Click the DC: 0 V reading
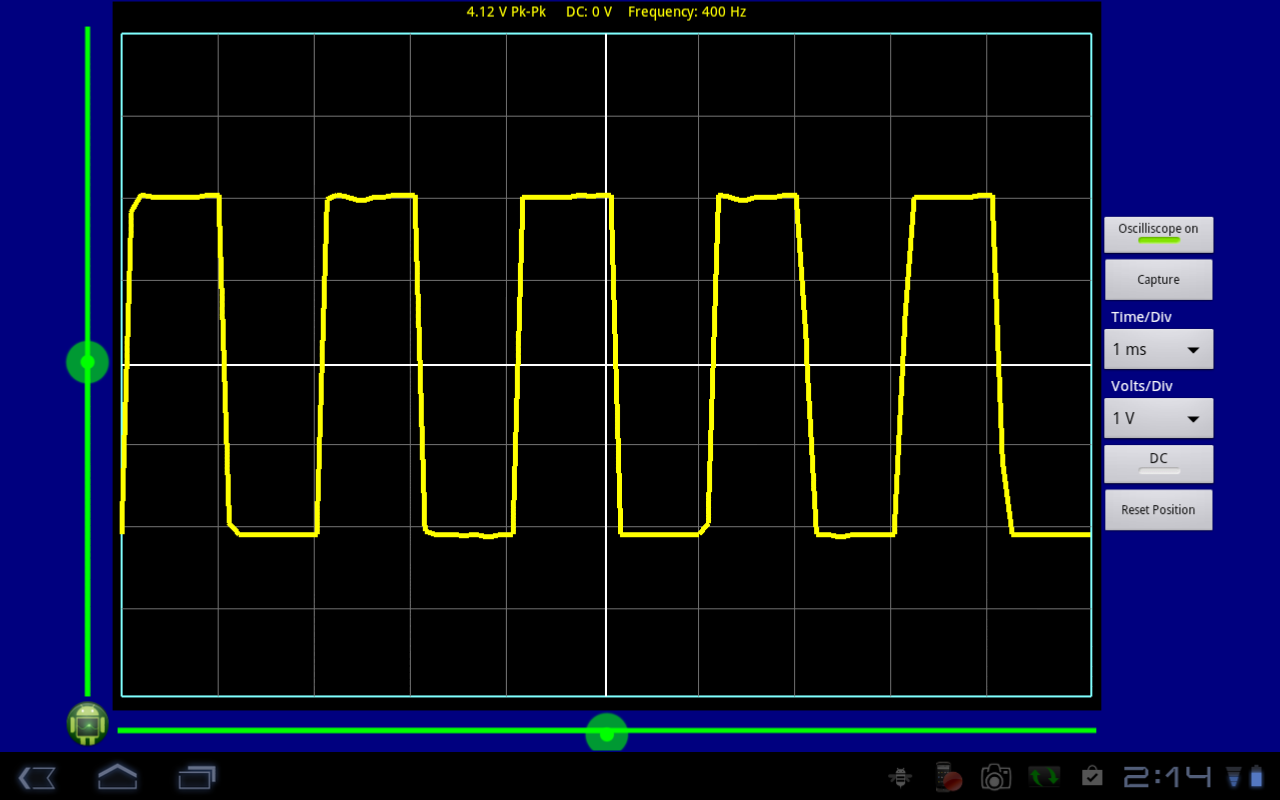Image resolution: width=1280 pixels, height=800 pixels. 588,12
